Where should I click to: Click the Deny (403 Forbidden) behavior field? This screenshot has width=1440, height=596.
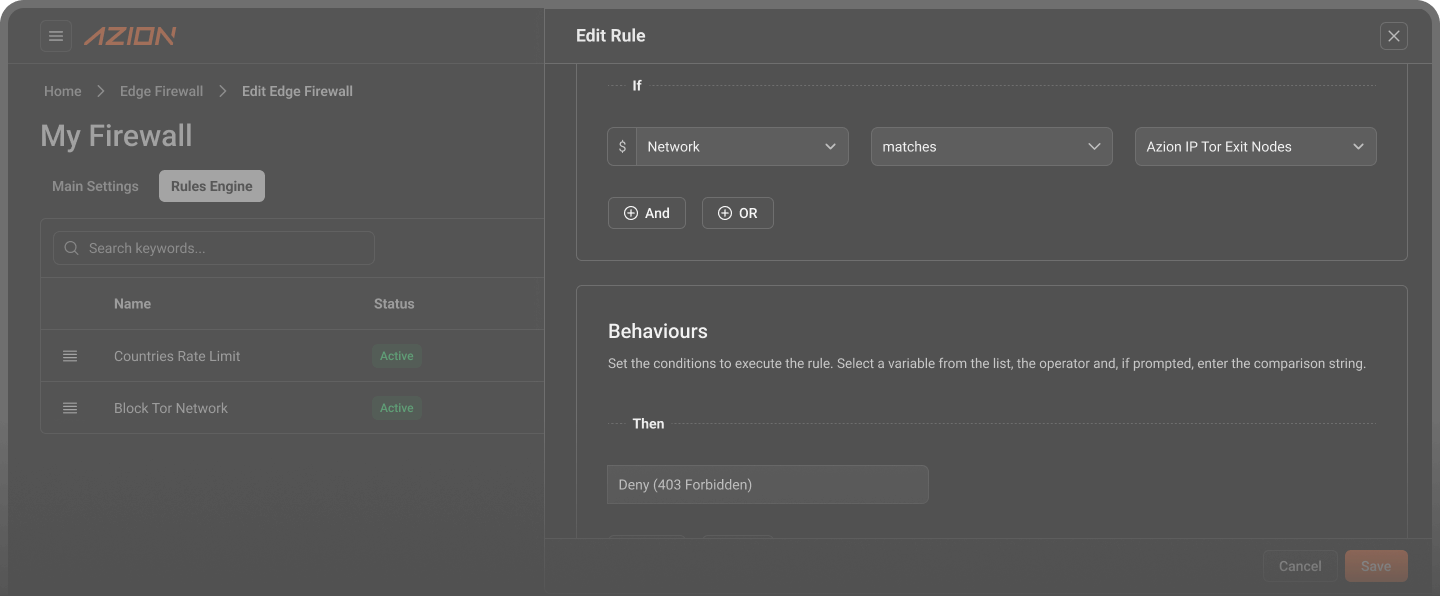tap(768, 484)
